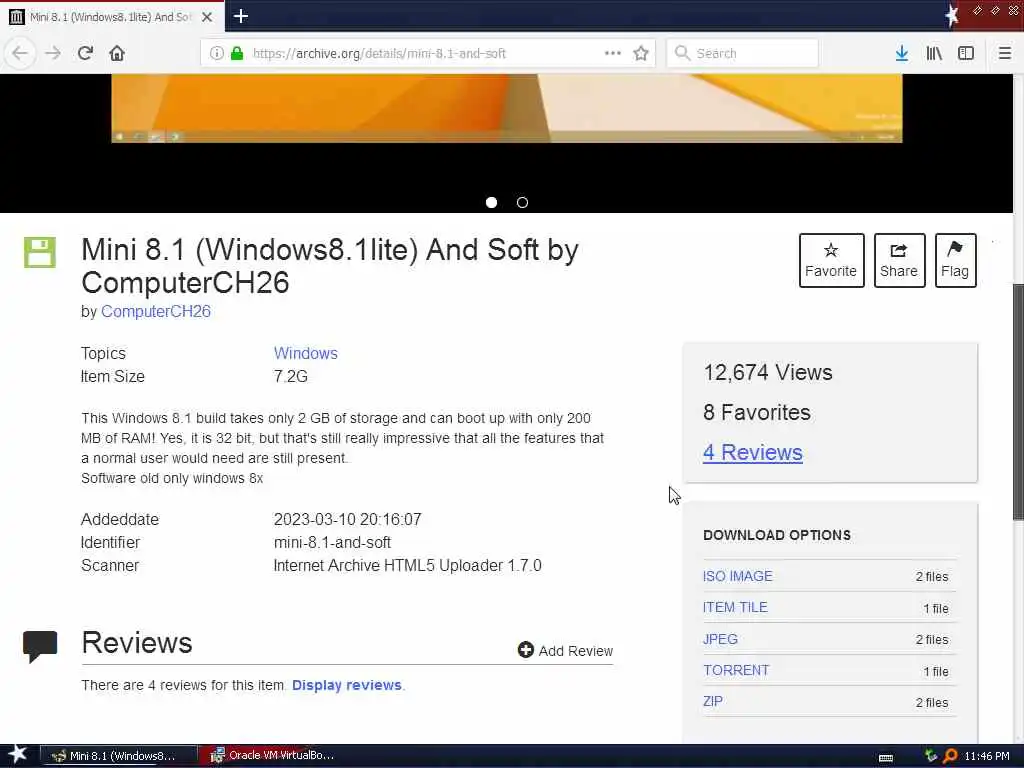Viewport: 1024px width, 768px height.
Task: Open the Library bookshelf icon
Action: tap(934, 53)
